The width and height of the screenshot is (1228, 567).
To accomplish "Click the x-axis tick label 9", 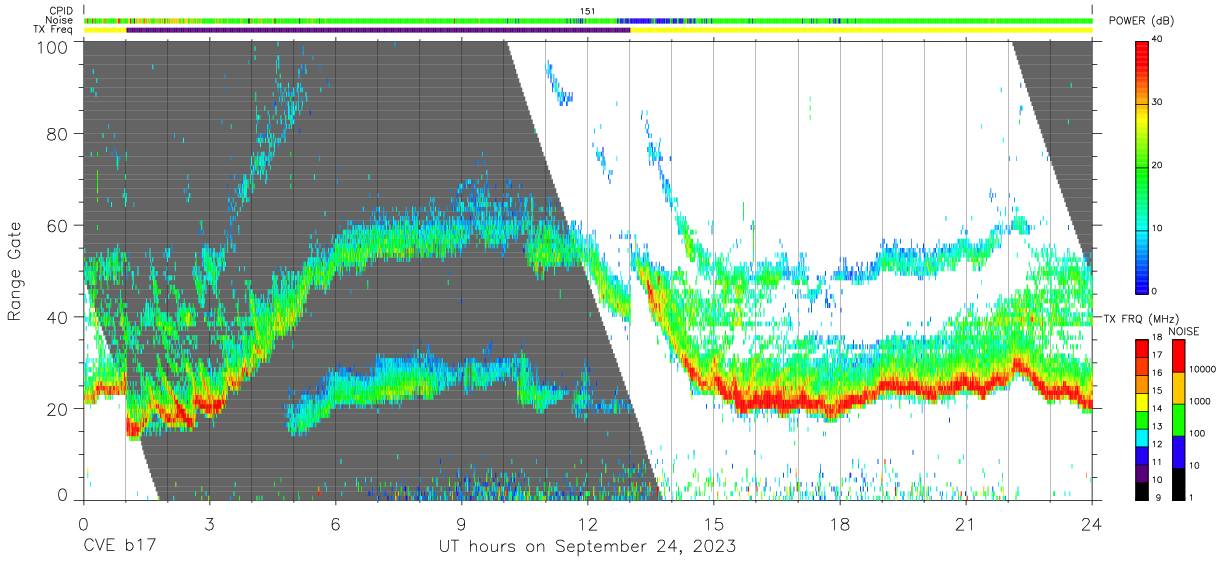I will 462,523.
